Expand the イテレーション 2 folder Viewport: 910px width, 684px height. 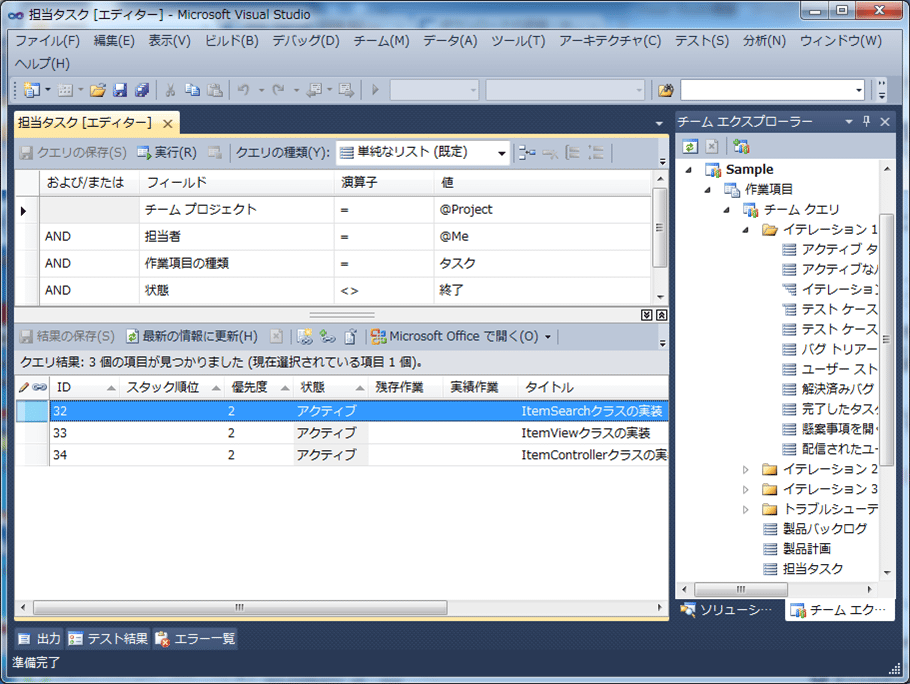(746, 469)
